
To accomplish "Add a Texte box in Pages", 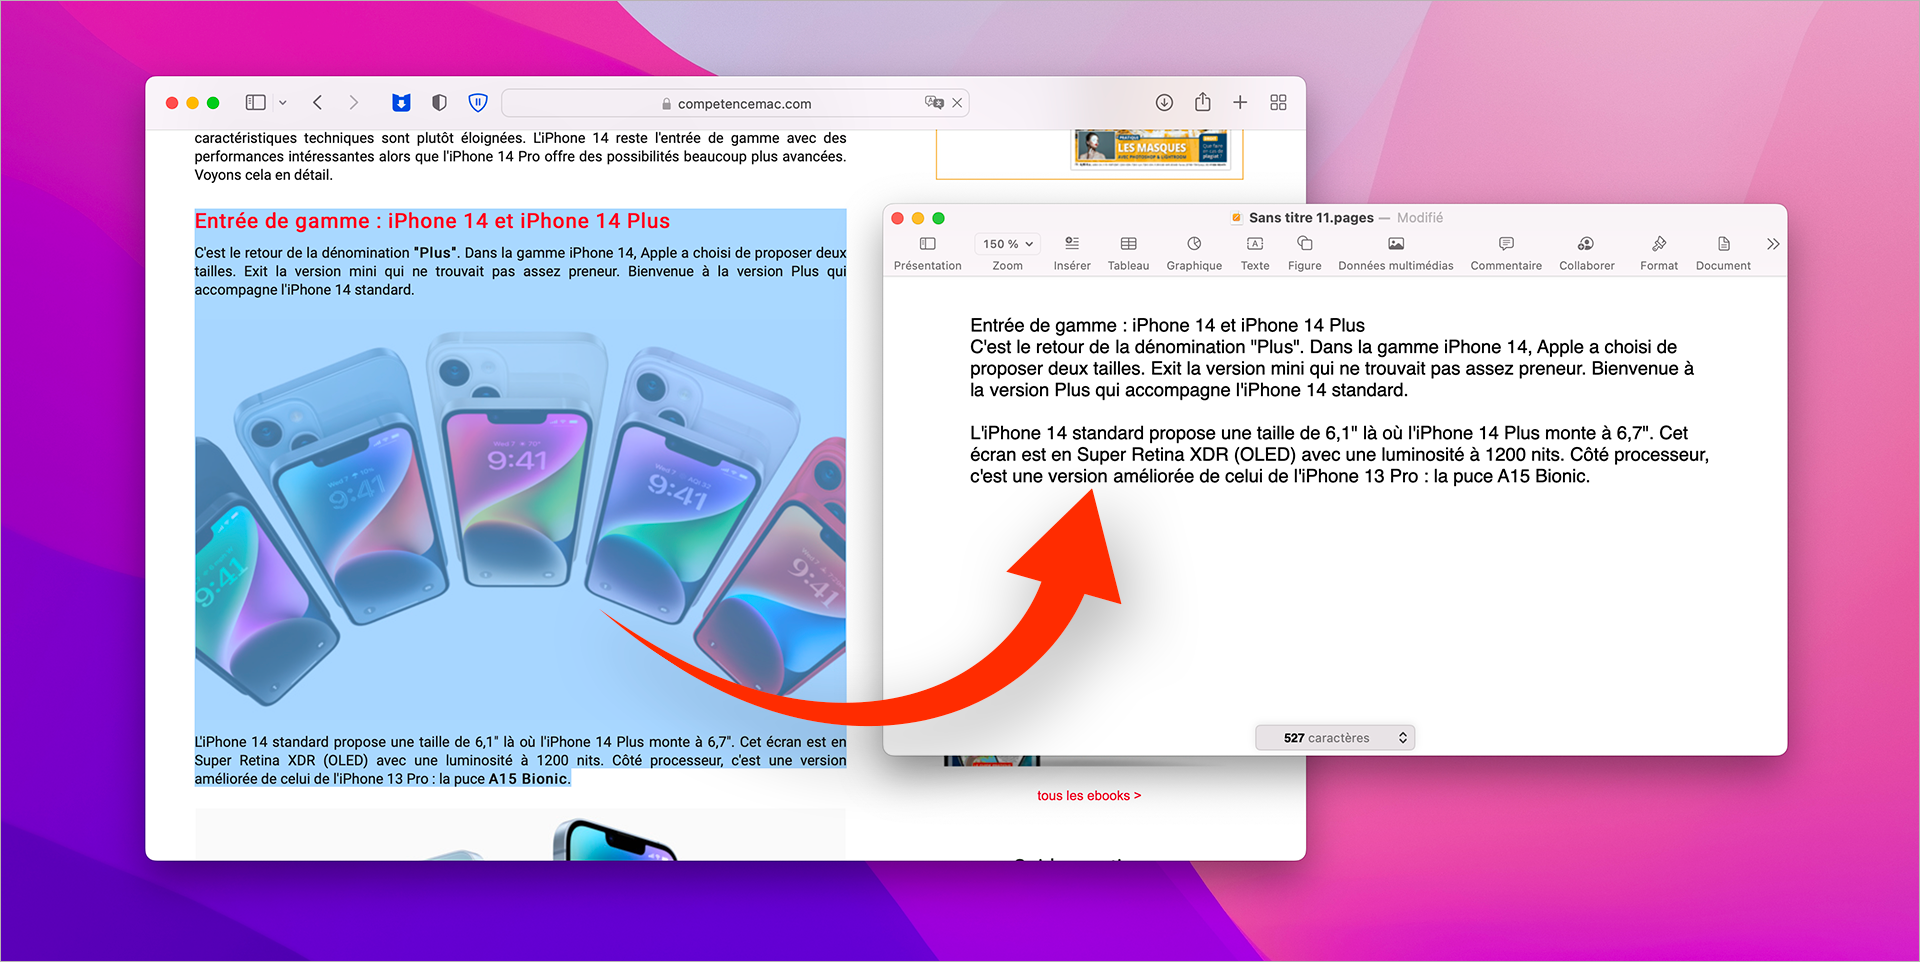I will pos(1255,254).
